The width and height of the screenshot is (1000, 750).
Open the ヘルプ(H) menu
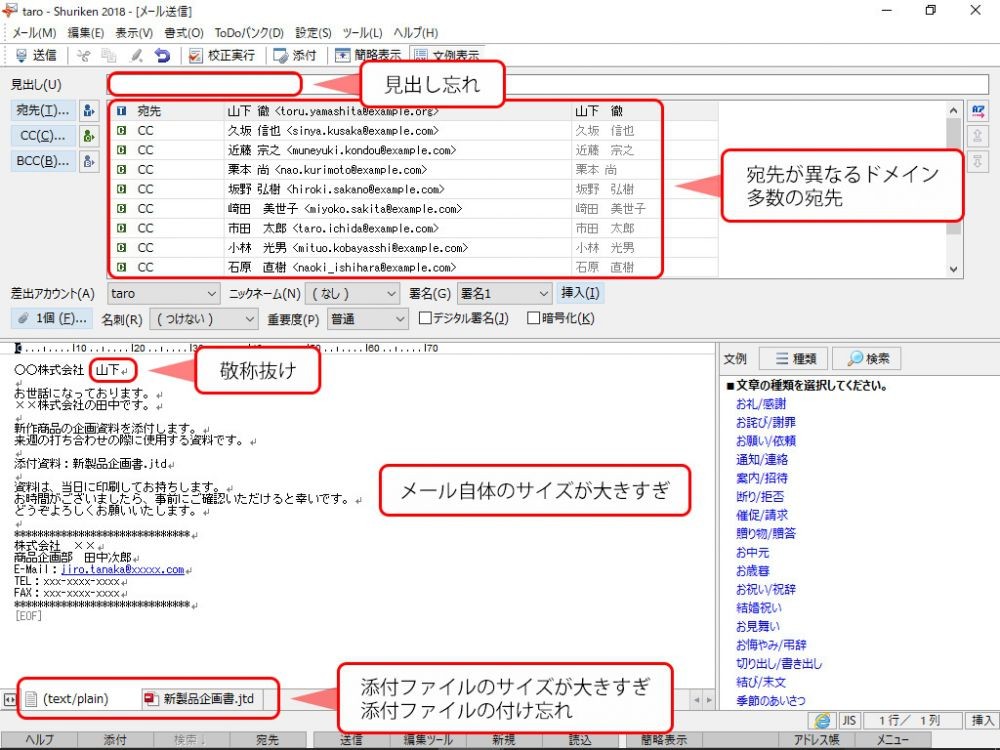(x=415, y=33)
